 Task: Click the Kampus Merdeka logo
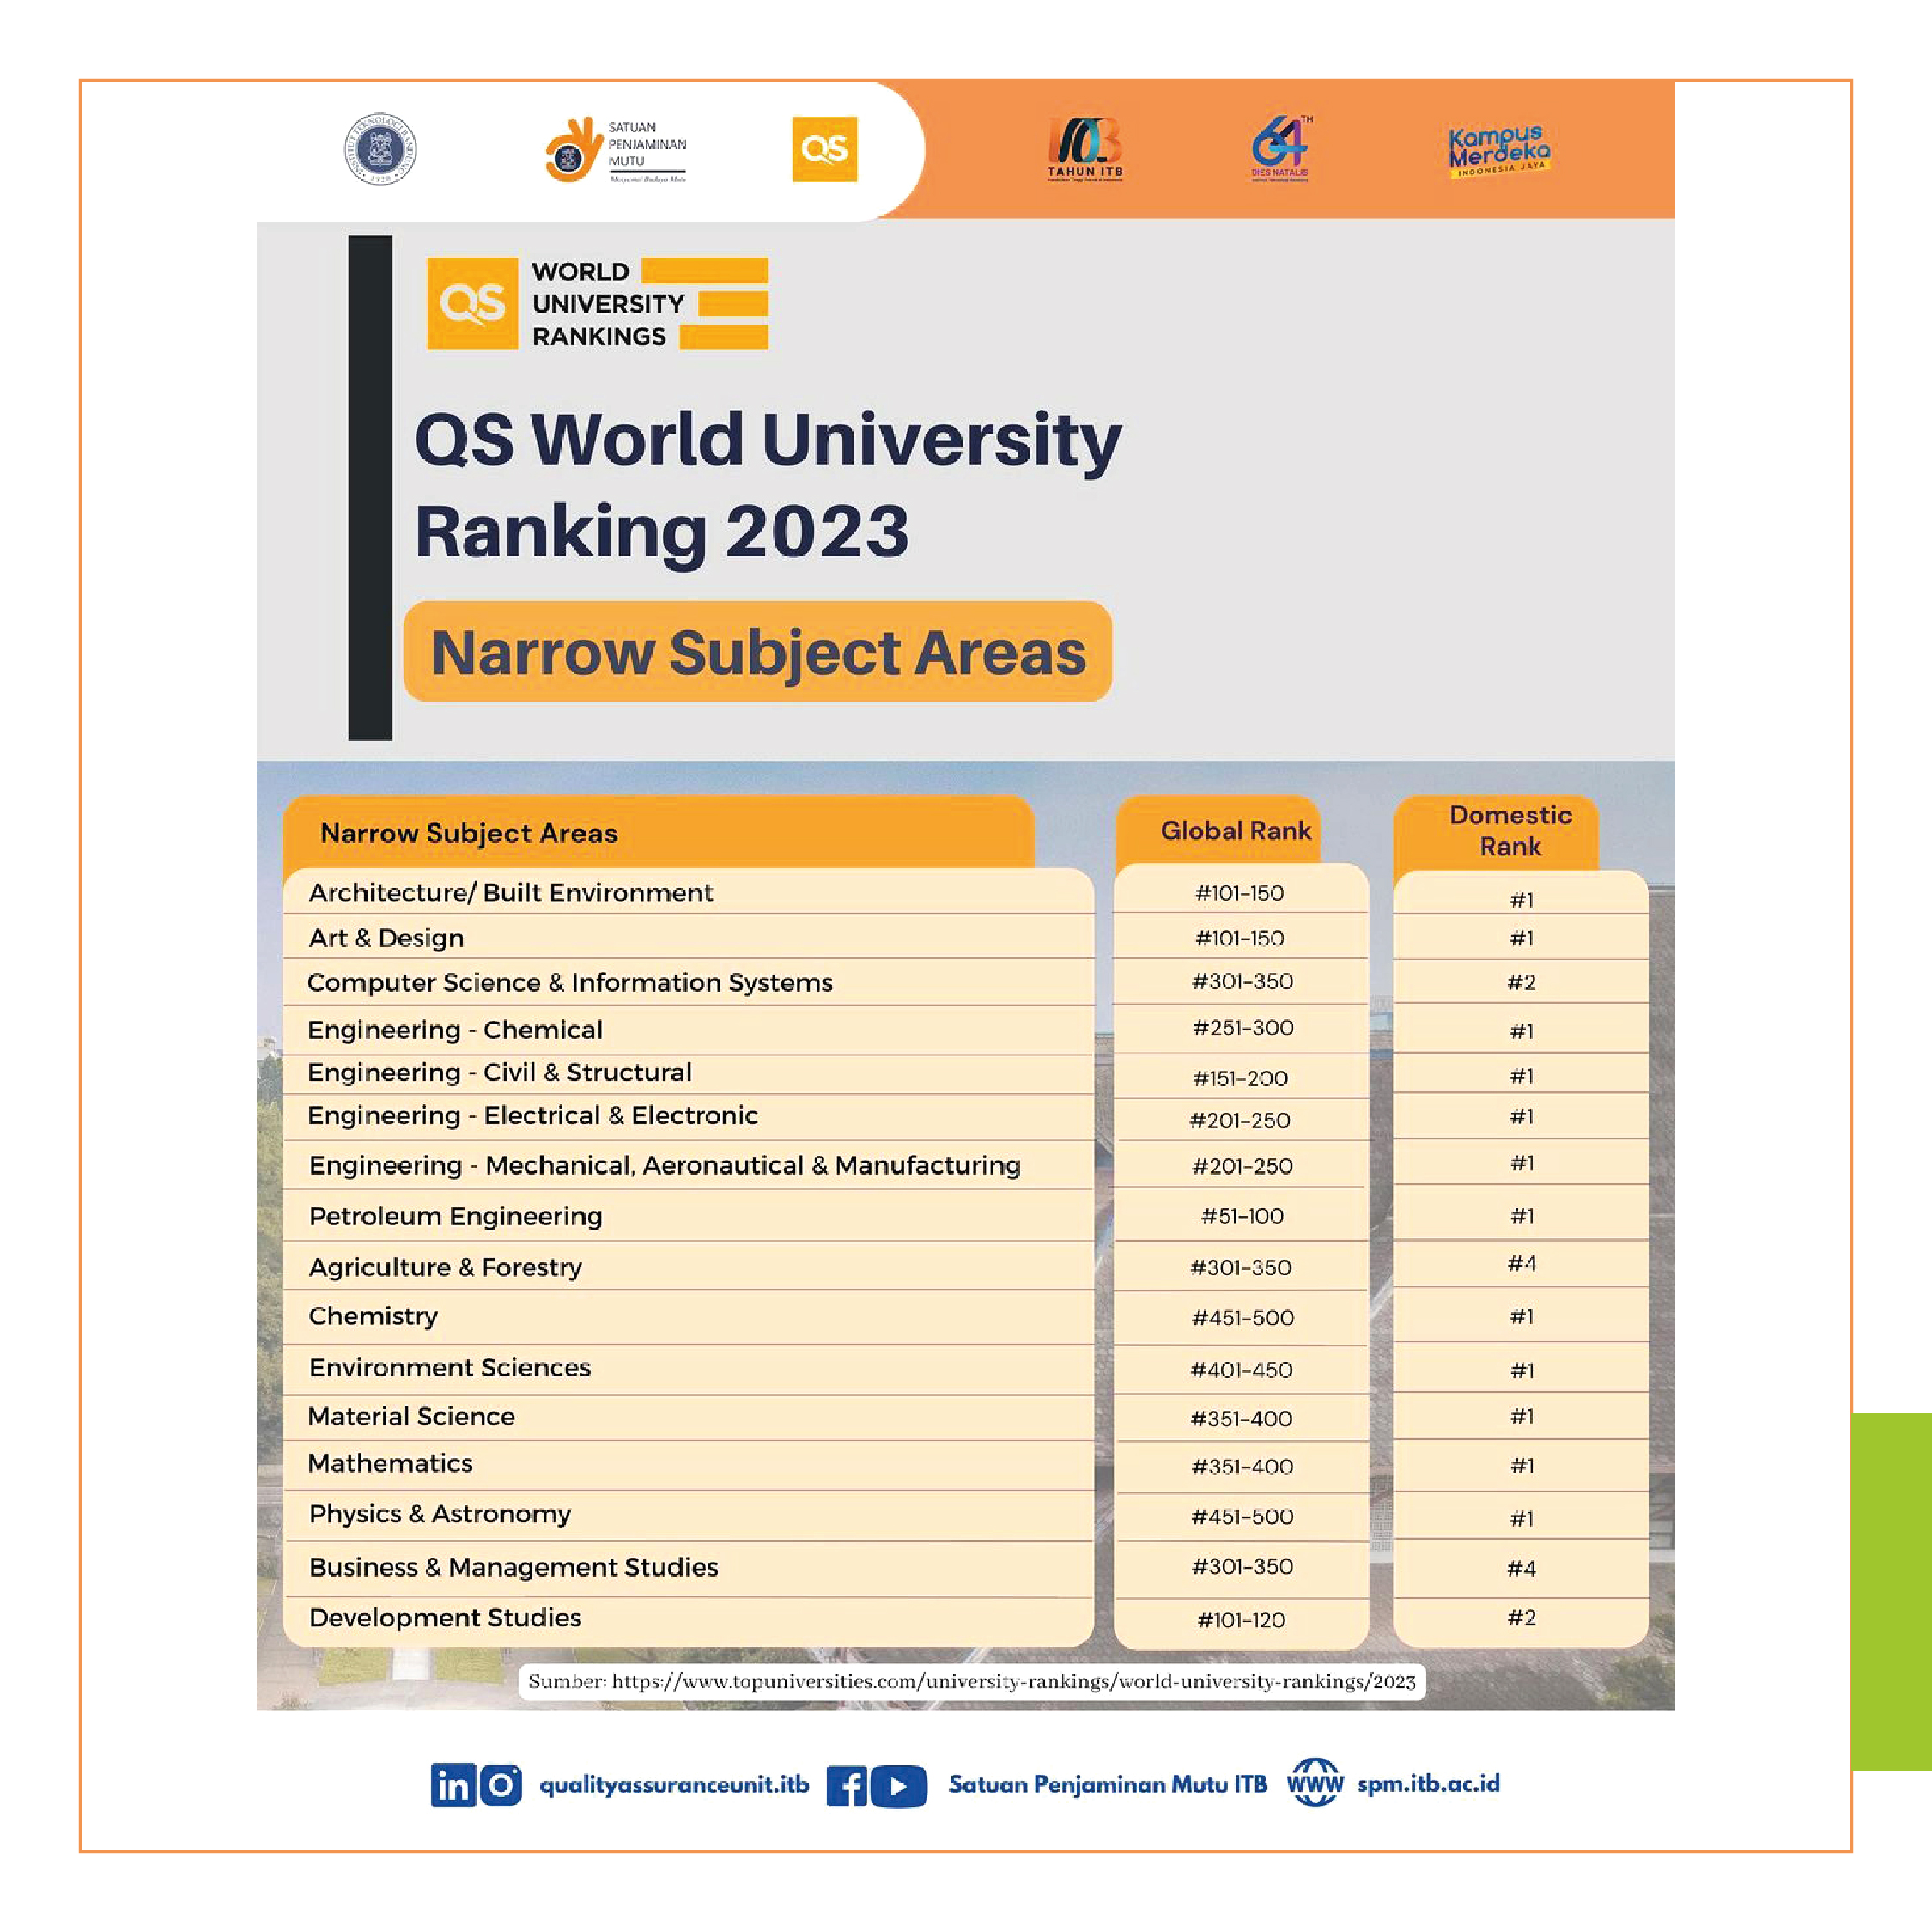click(x=1499, y=151)
